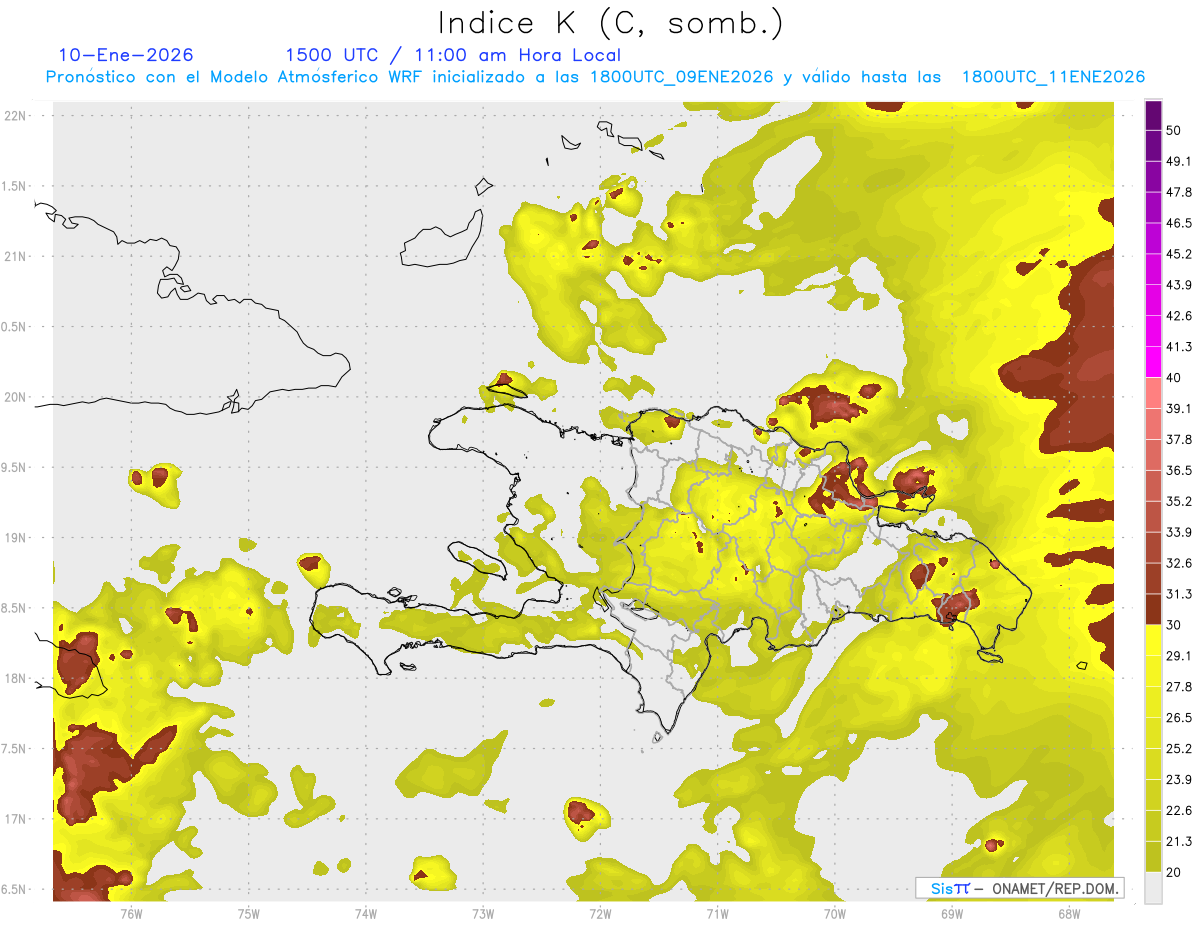Click the "42.6" value on the color scale
1200x927 pixels.
point(1178,316)
